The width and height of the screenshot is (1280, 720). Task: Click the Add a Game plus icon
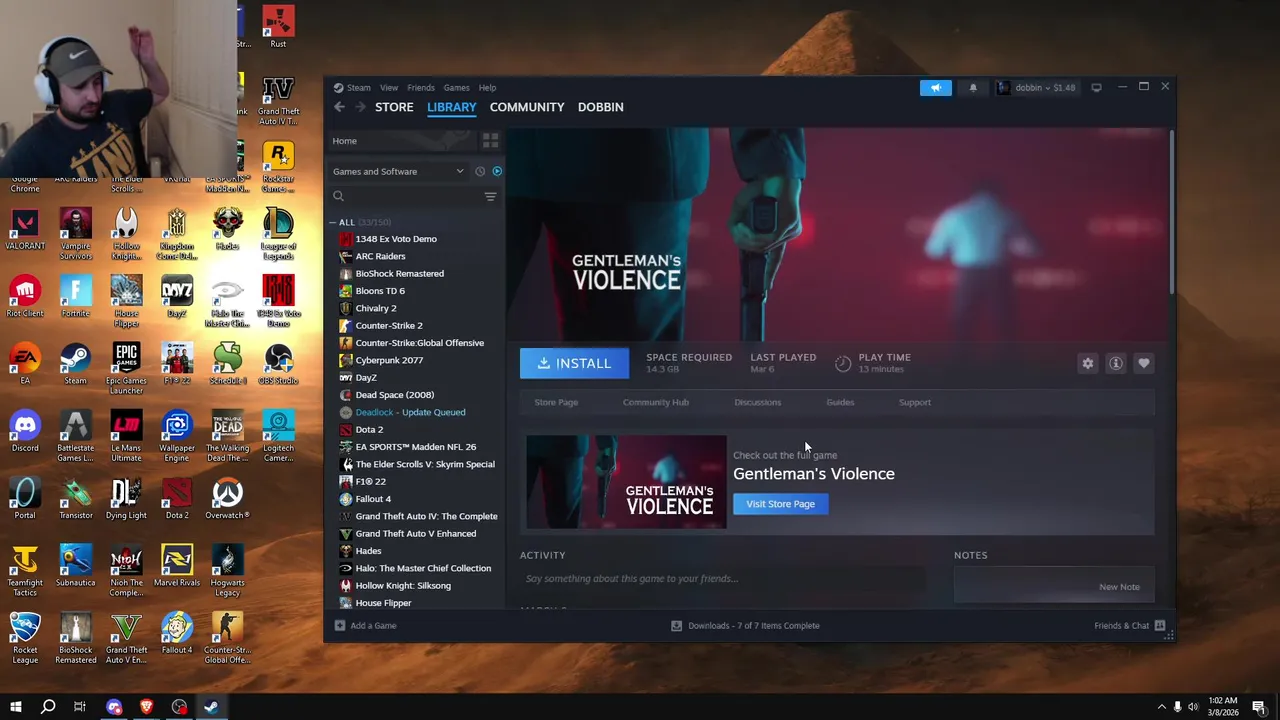point(340,626)
